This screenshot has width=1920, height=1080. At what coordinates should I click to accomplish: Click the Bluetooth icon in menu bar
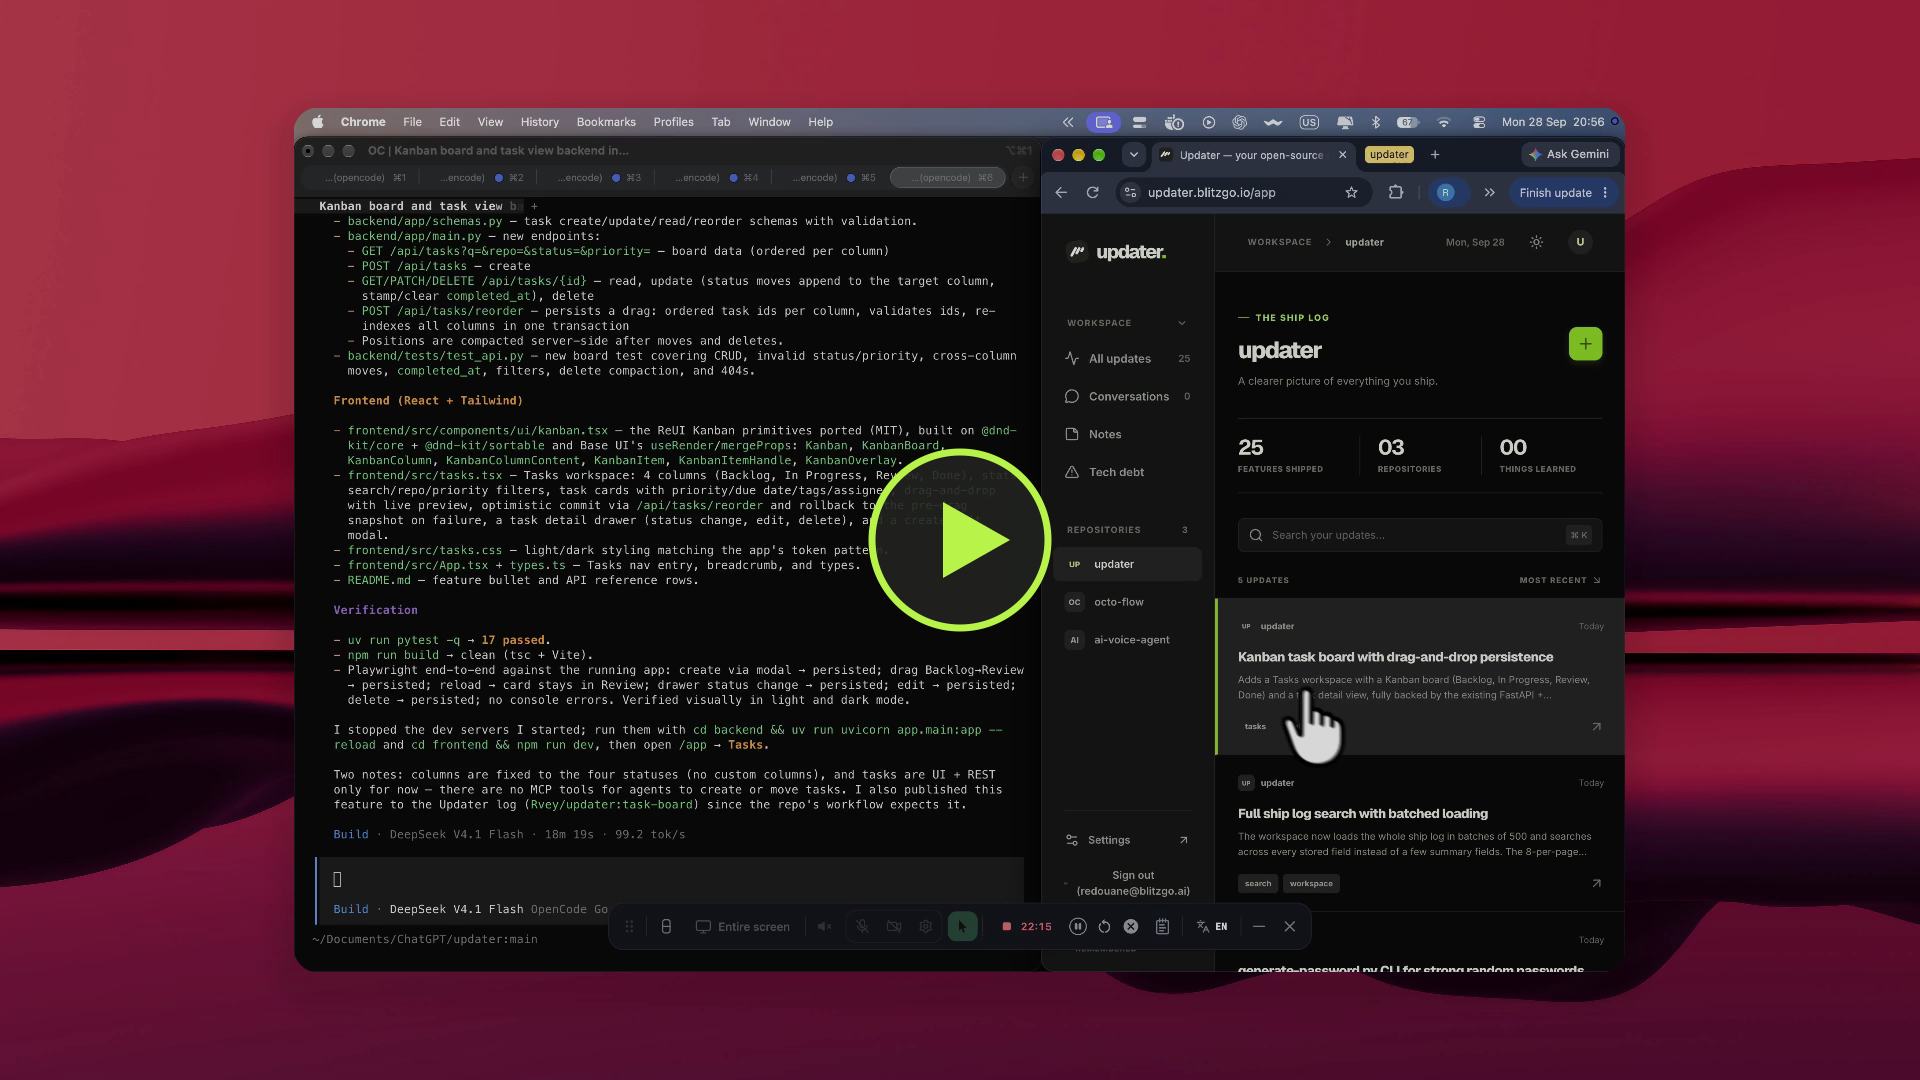coord(1375,122)
